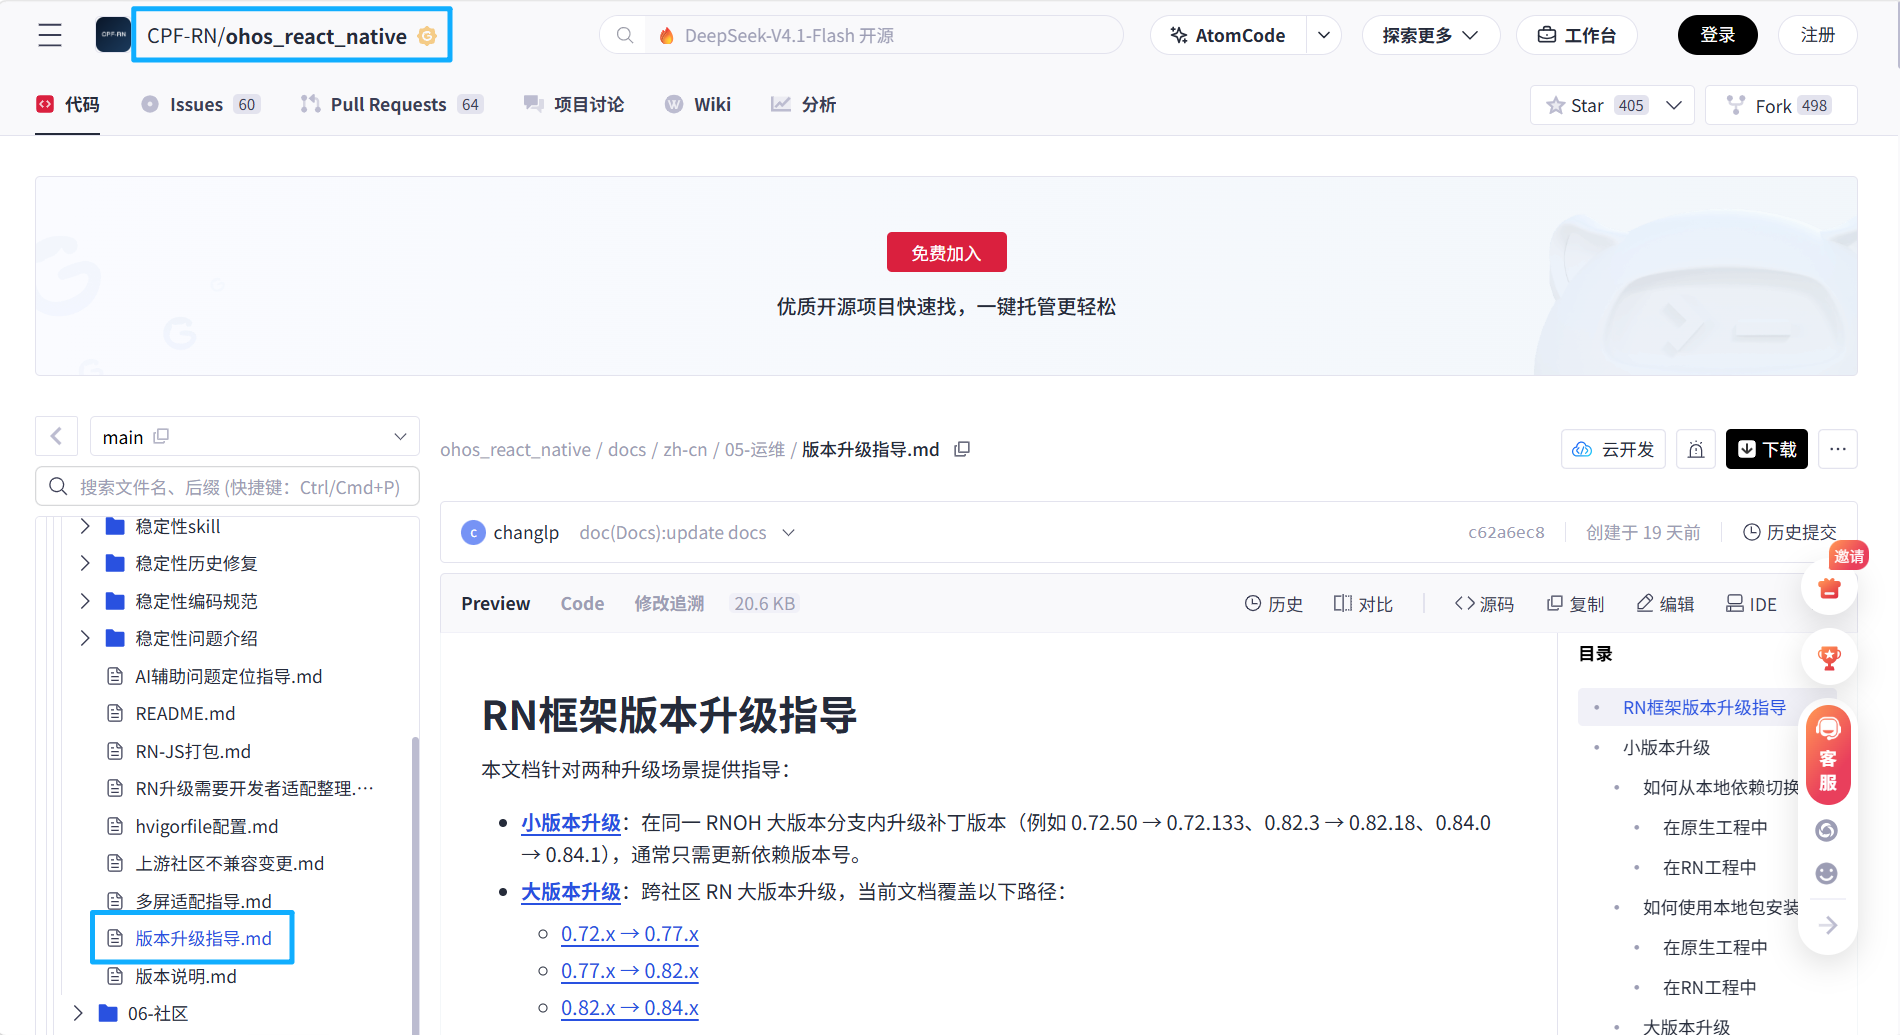The image size is (1900, 1035).
Task: Click the 对比 compare toolbar item
Action: coord(1363,603)
